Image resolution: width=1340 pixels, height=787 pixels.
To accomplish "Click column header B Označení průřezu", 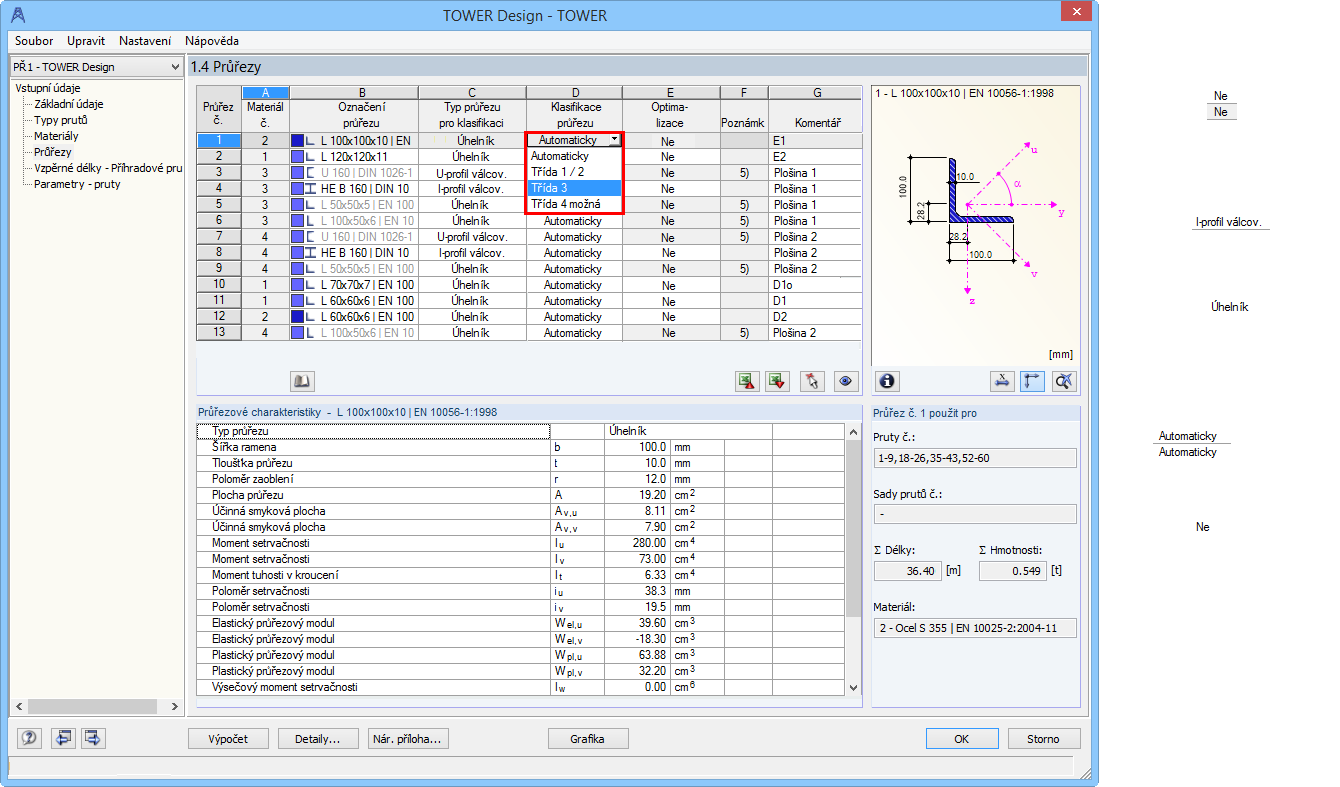I will [x=354, y=106].
